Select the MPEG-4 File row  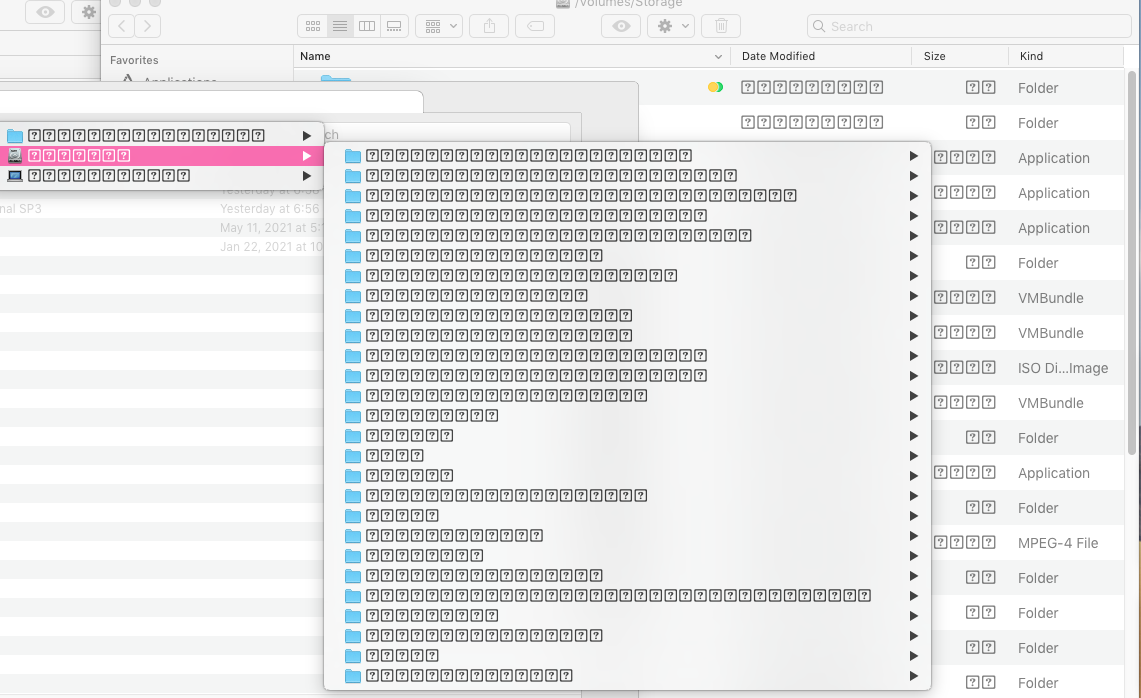1027,543
